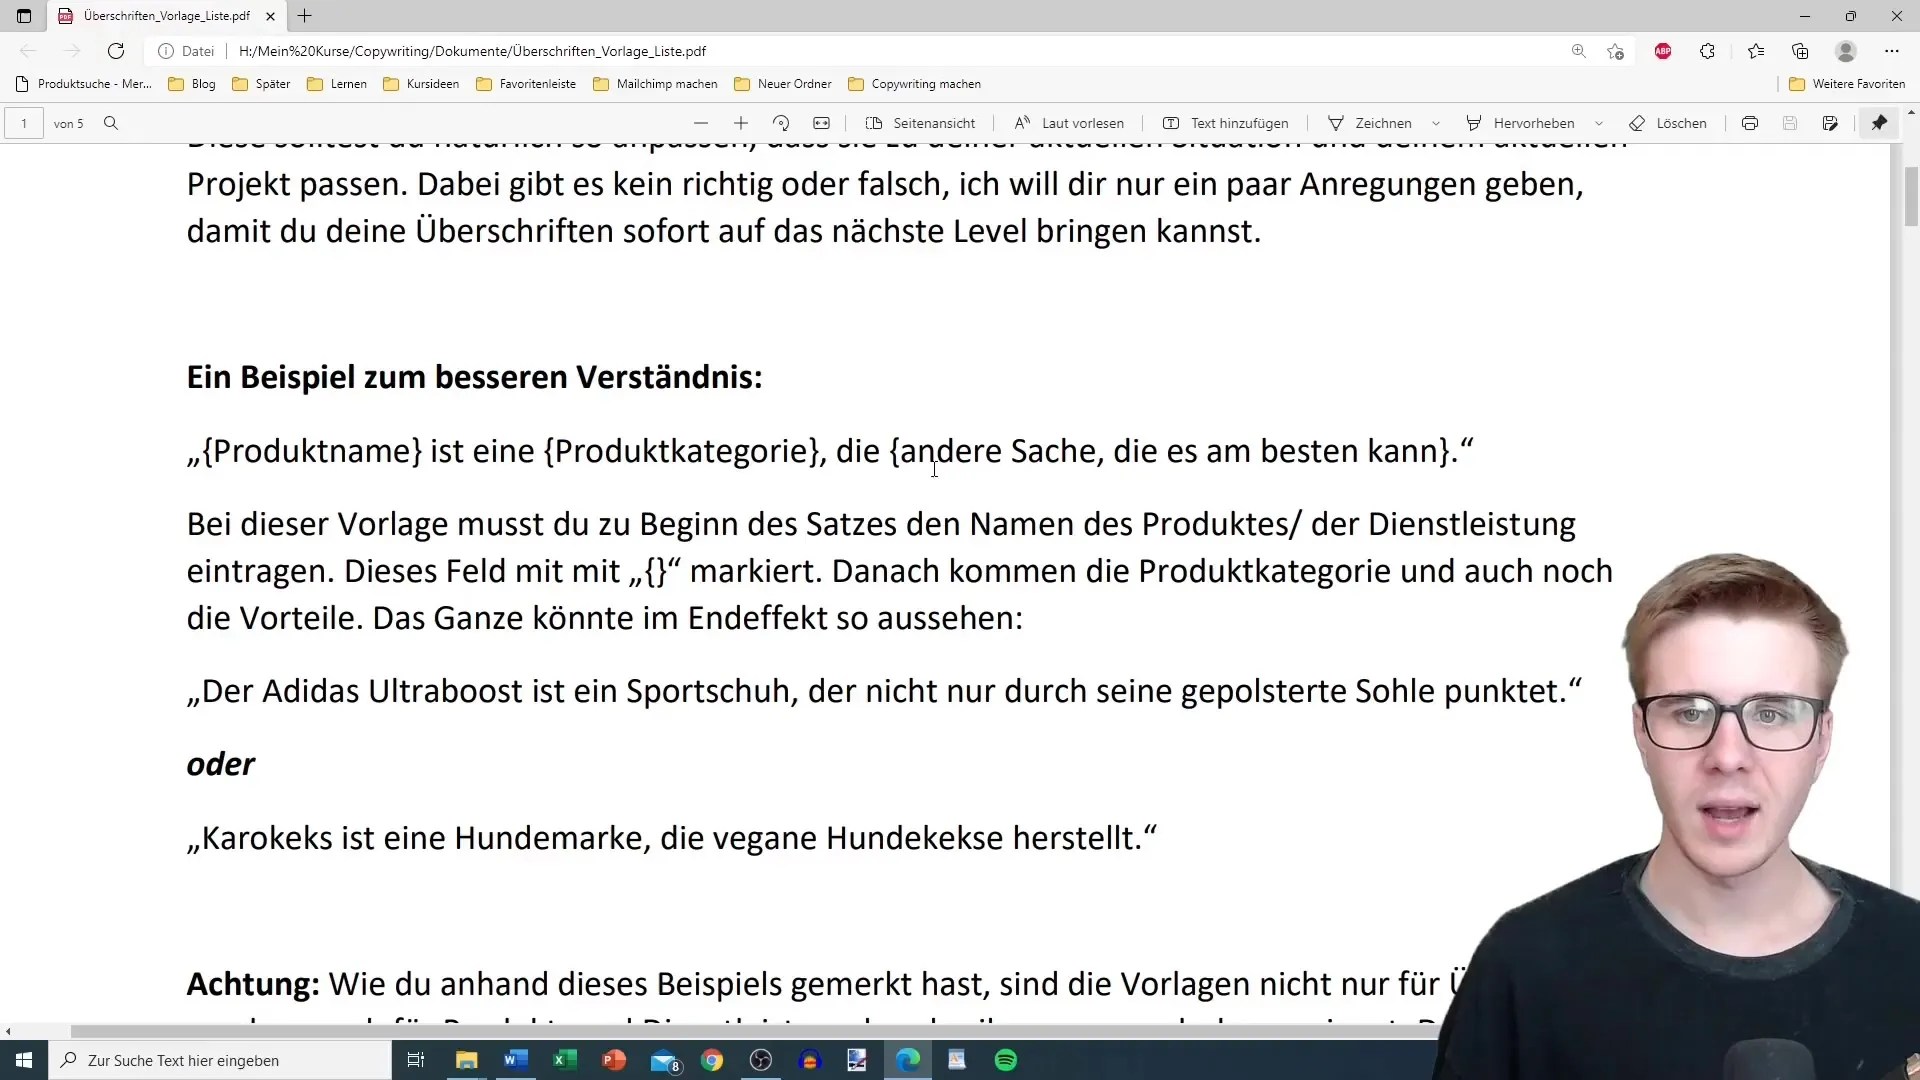The width and height of the screenshot is (1920, 1080).
Task: Open the tab actions menu icon
Action: pos(24,16)
